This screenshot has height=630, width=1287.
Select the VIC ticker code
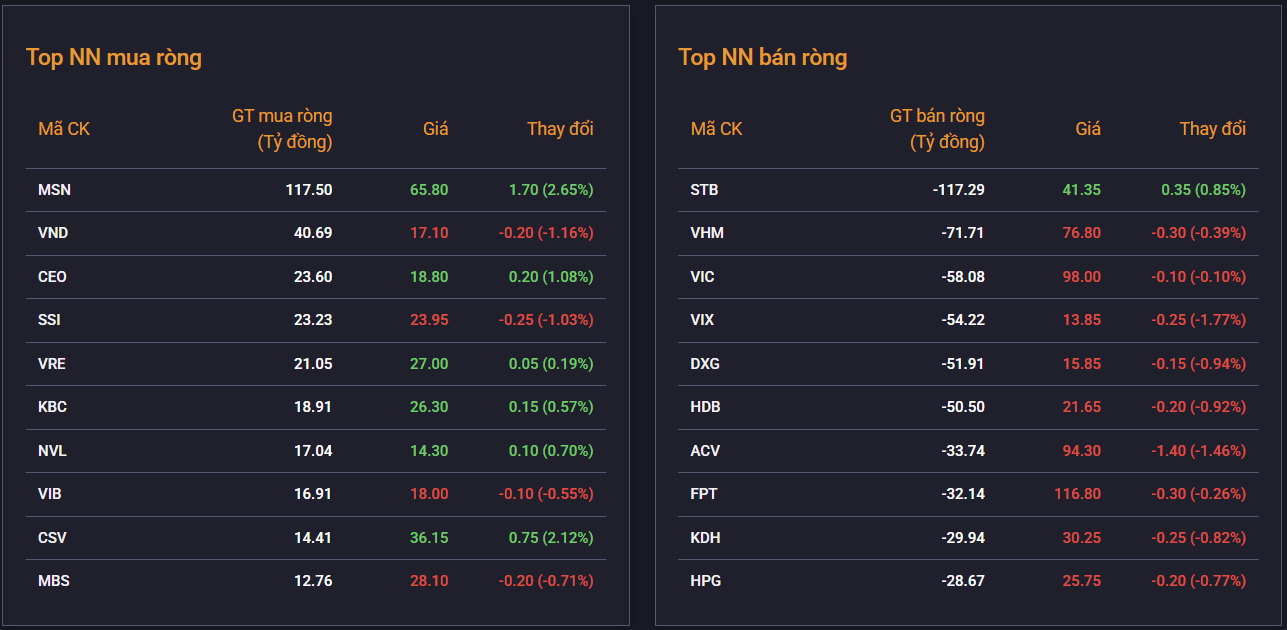pyautogui.click(x=703, y=277)
